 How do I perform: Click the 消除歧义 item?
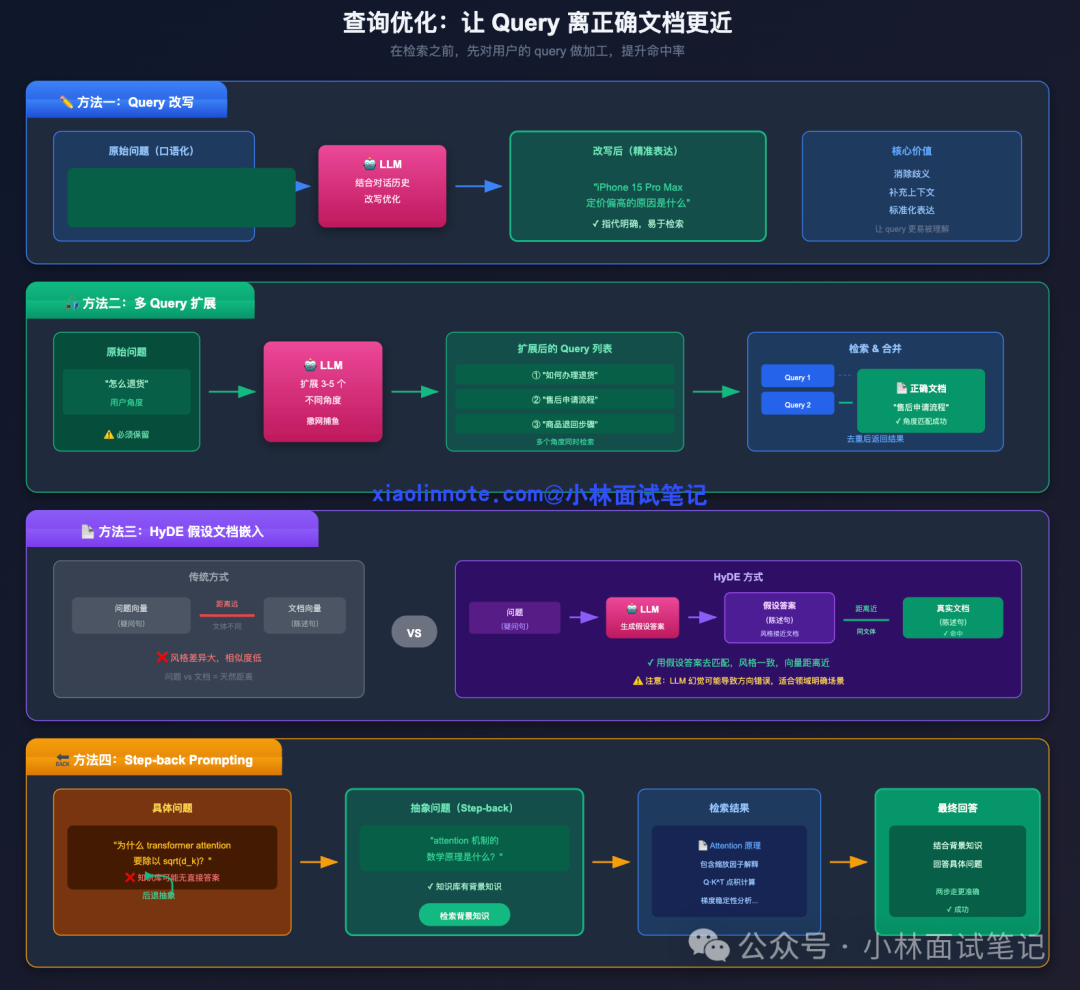911,174
